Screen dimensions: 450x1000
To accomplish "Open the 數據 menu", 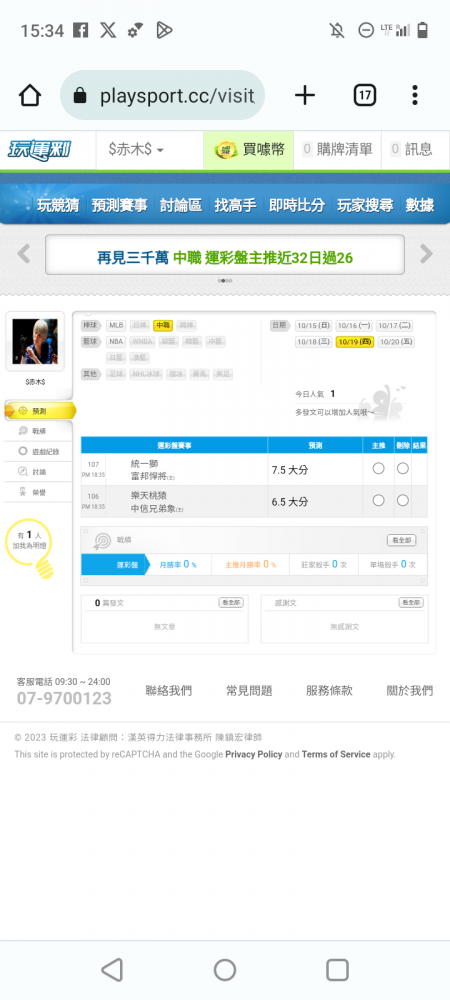I will (419, 205).
